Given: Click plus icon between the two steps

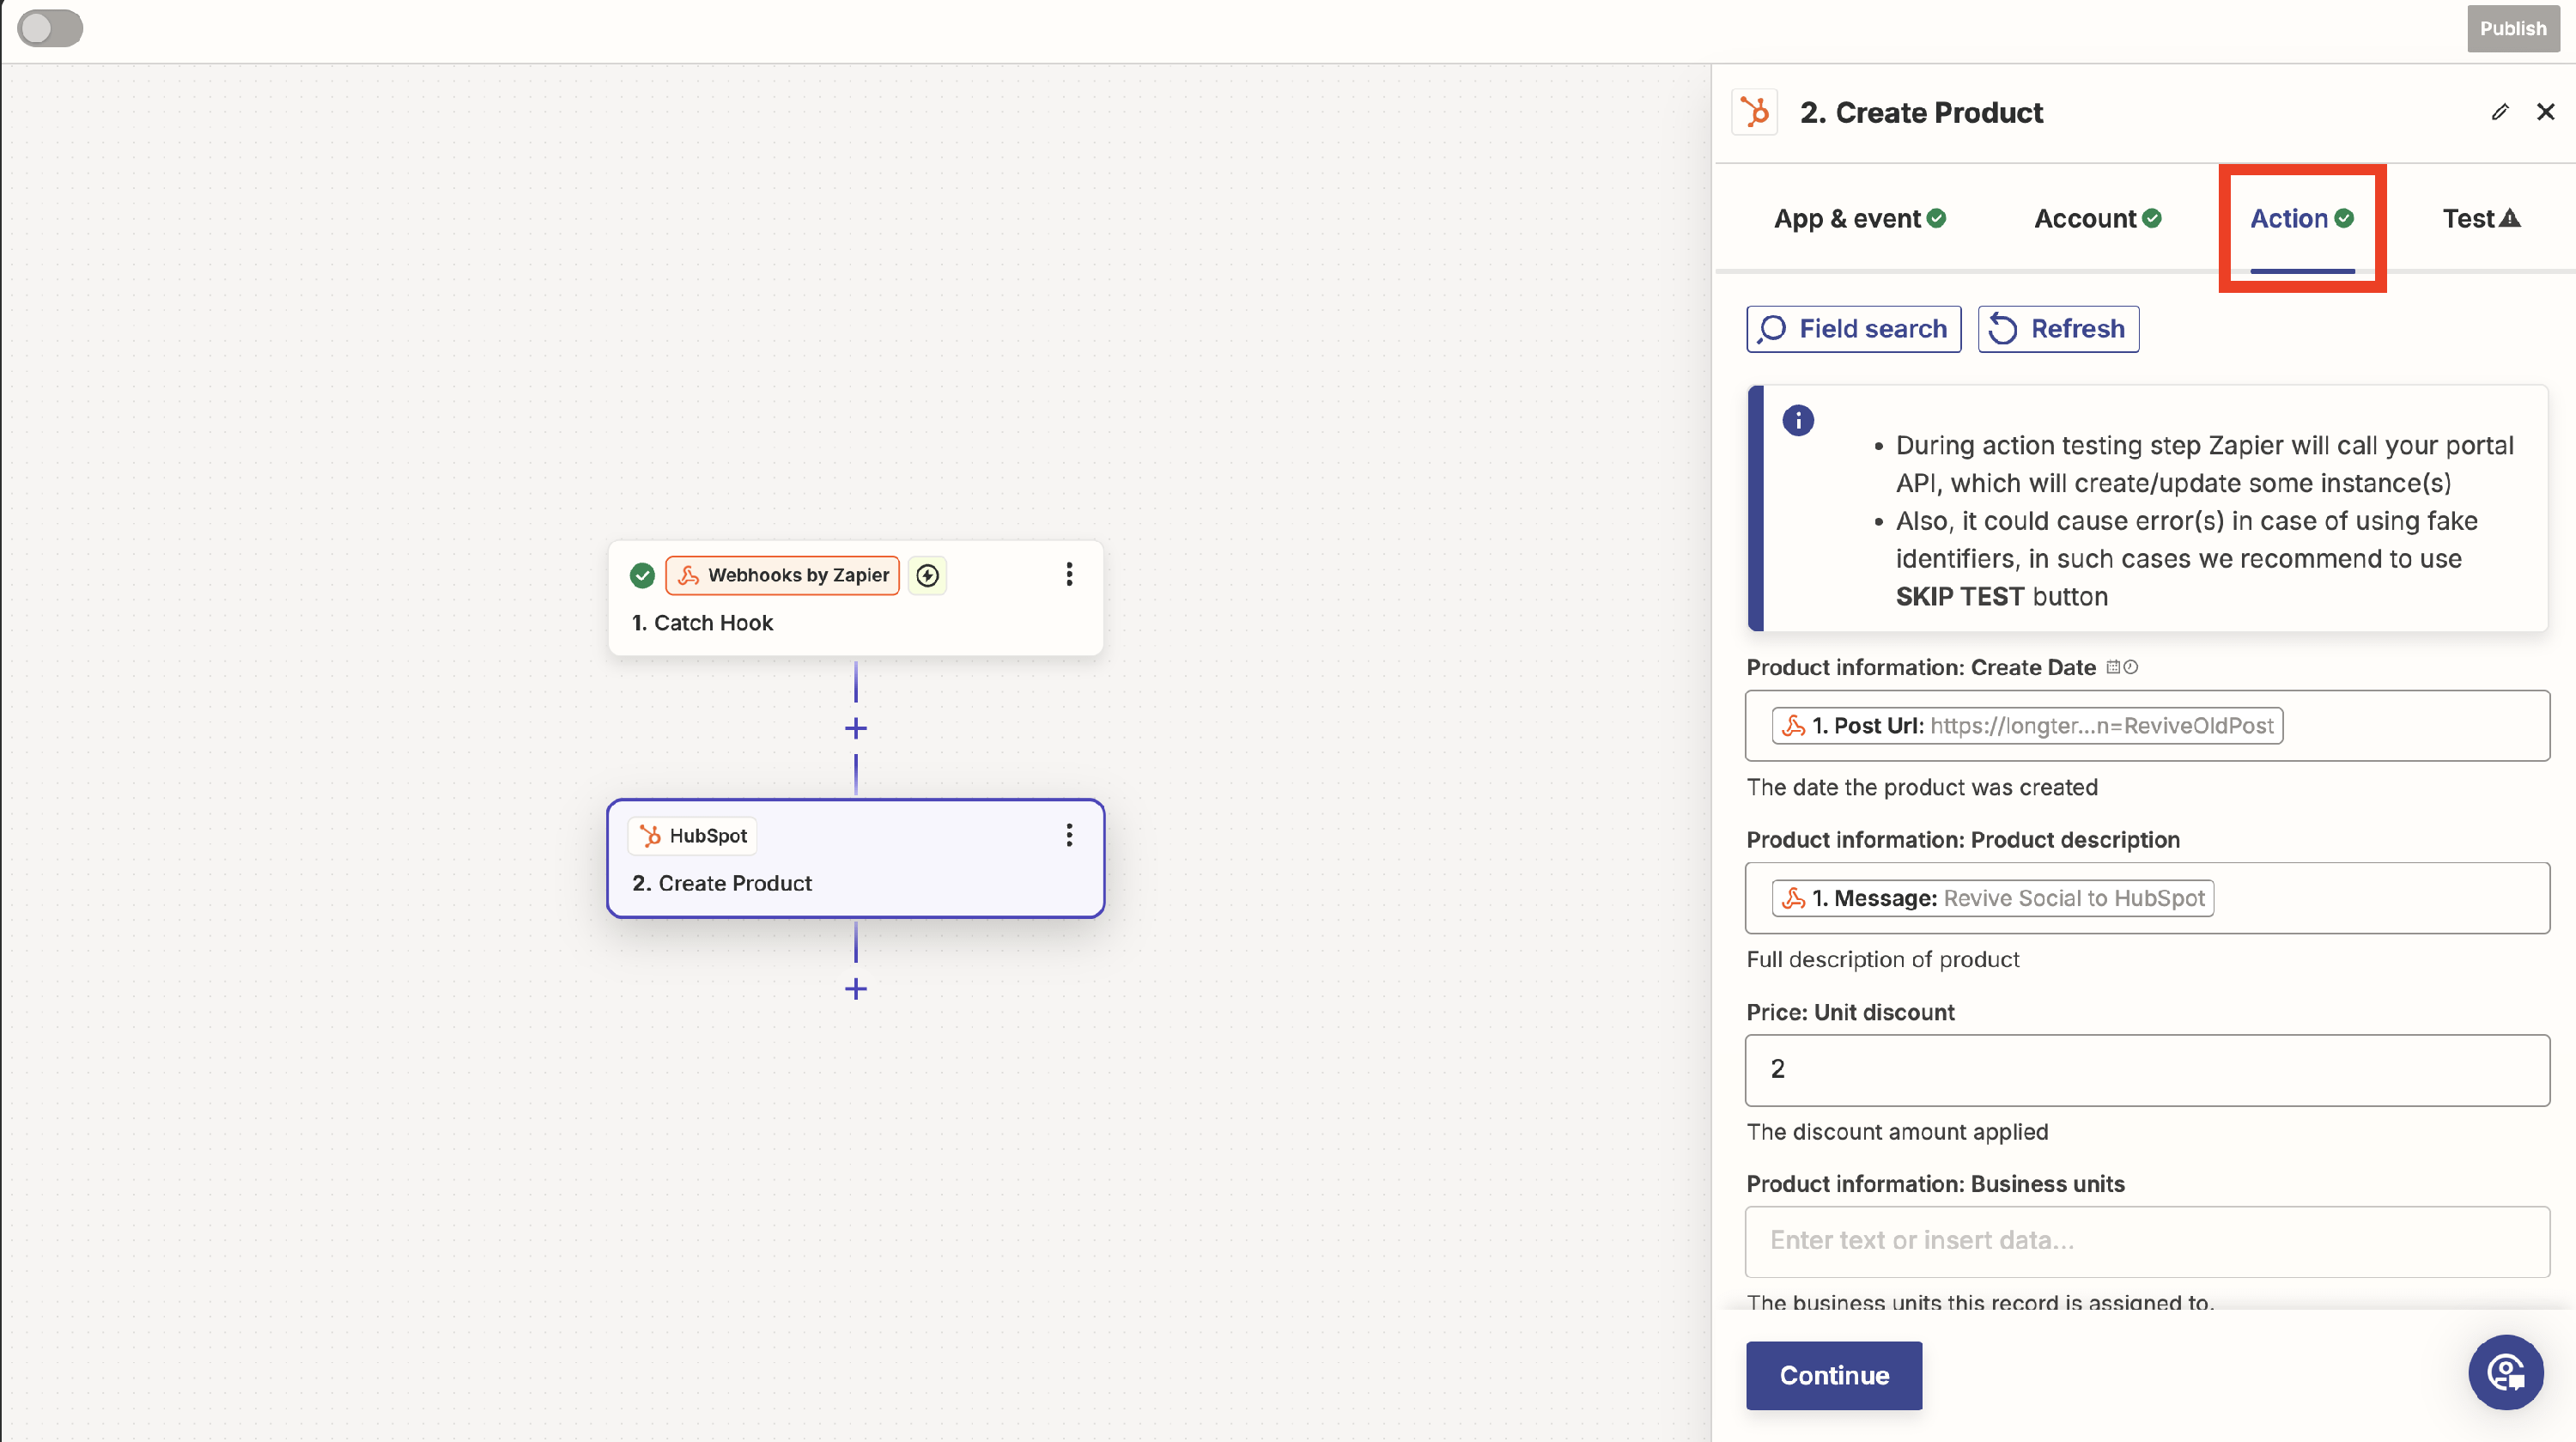Looking at the screenshot, I should pyautogui.click(x=855, y=728).
